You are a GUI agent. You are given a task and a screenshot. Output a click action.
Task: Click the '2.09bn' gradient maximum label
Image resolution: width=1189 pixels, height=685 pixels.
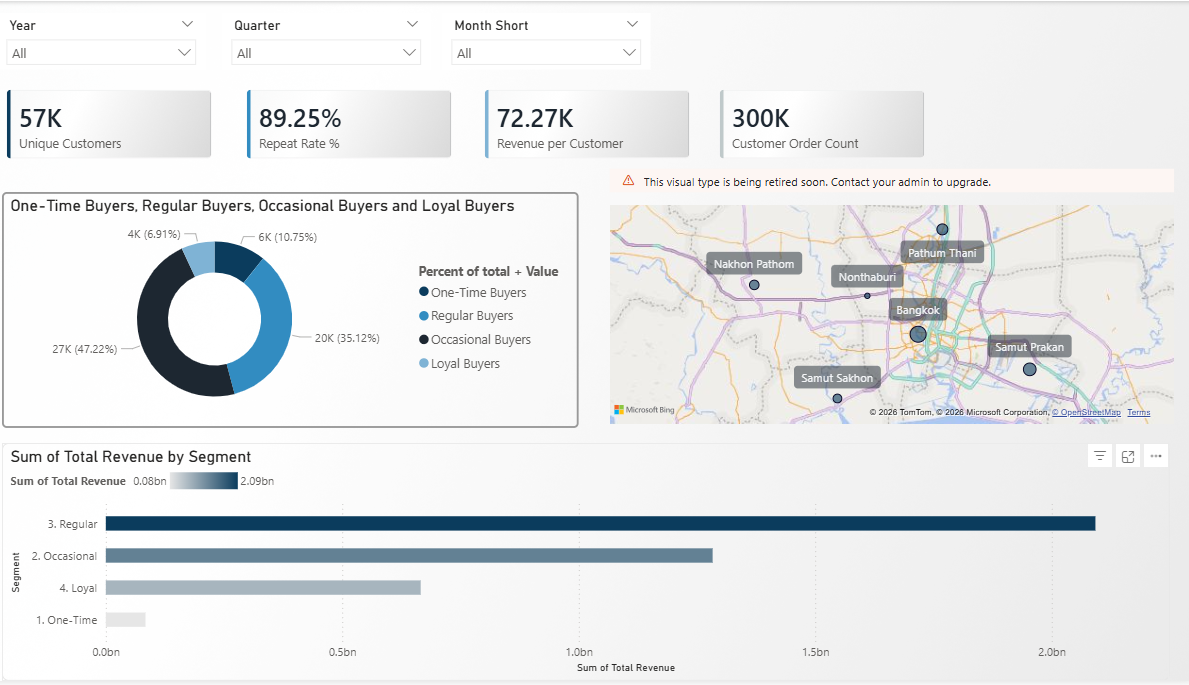click(x=257, y=480)
